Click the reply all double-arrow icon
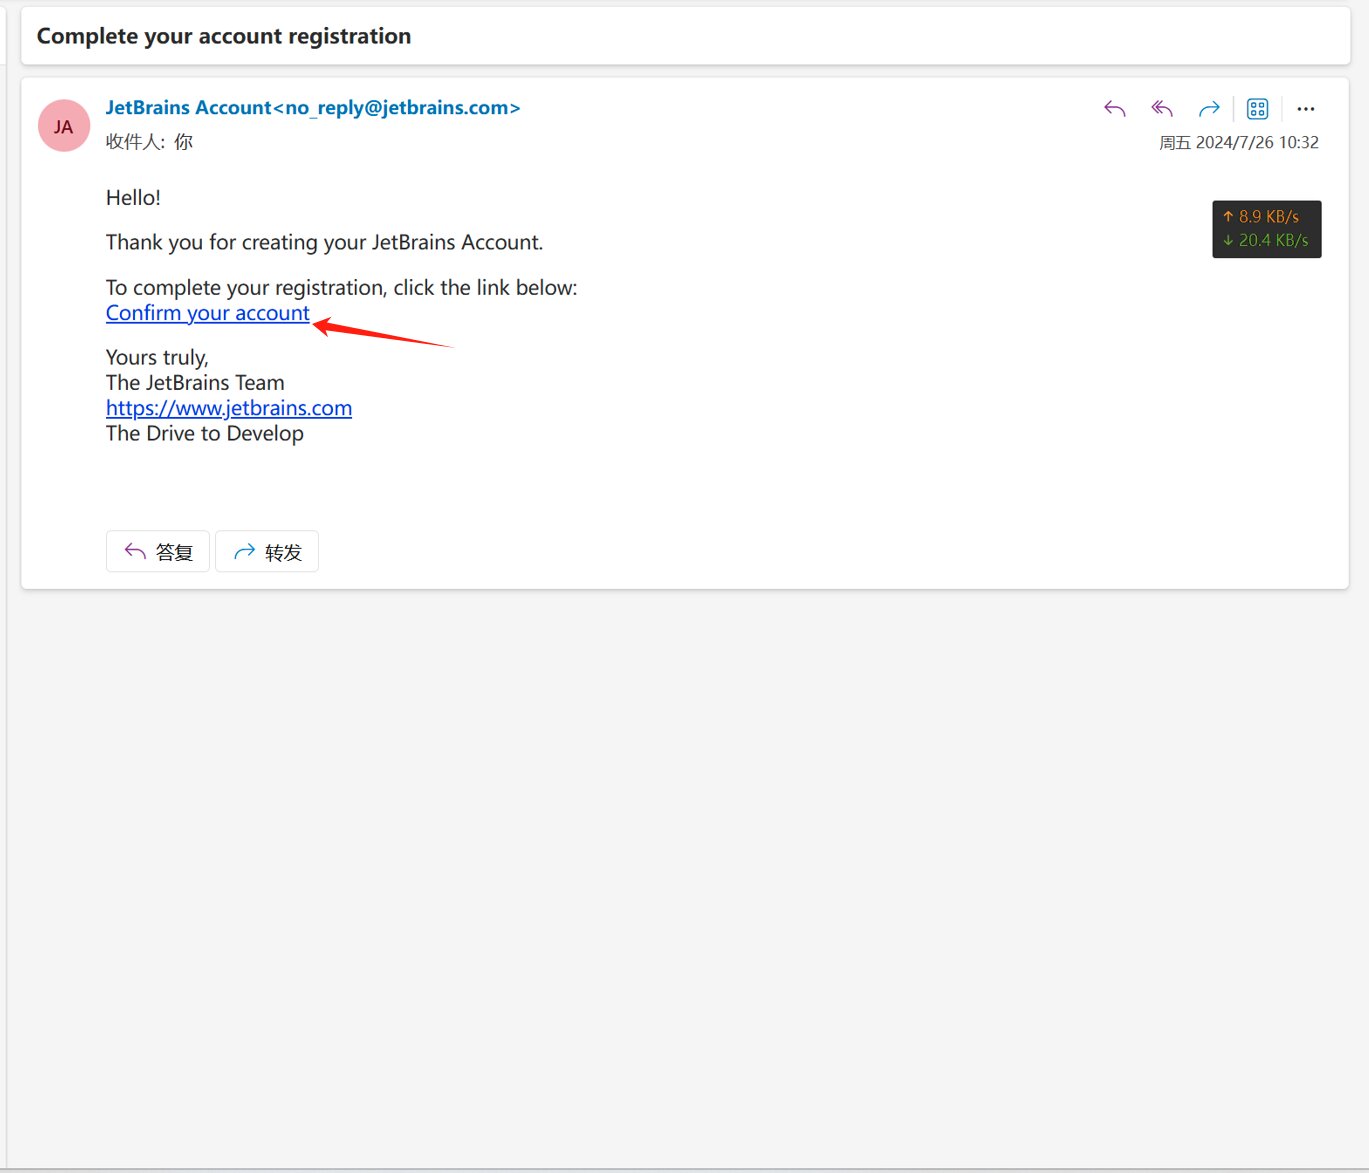The image size is (1369, 1173). (x=1161, y=109)
